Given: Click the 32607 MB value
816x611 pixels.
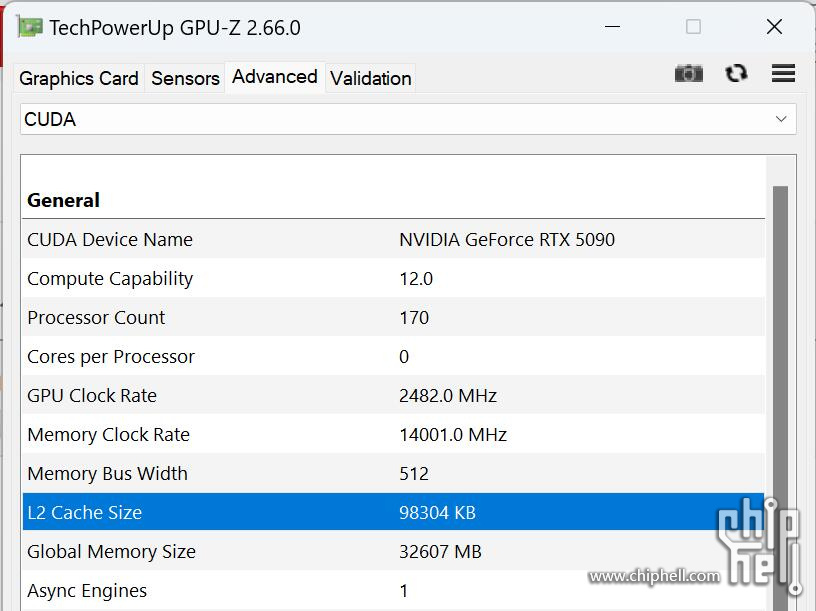Looking at the screenshot, I should coord(440,552).
